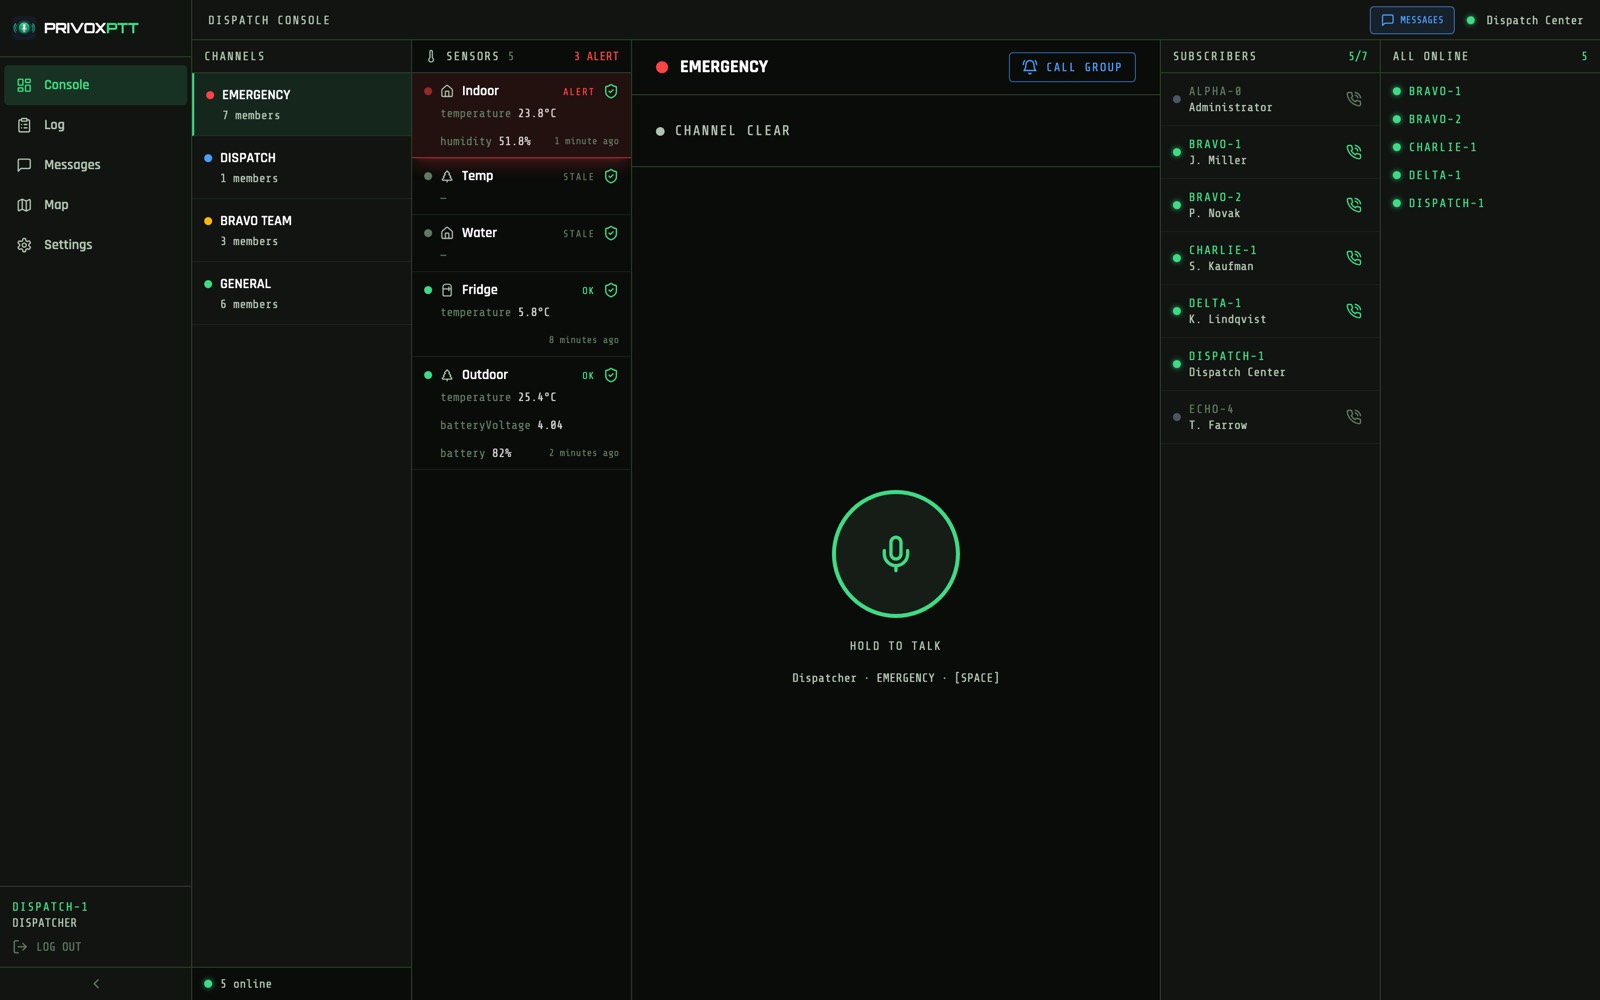
Task: Open the Log page
Action: tap(95, 125)
